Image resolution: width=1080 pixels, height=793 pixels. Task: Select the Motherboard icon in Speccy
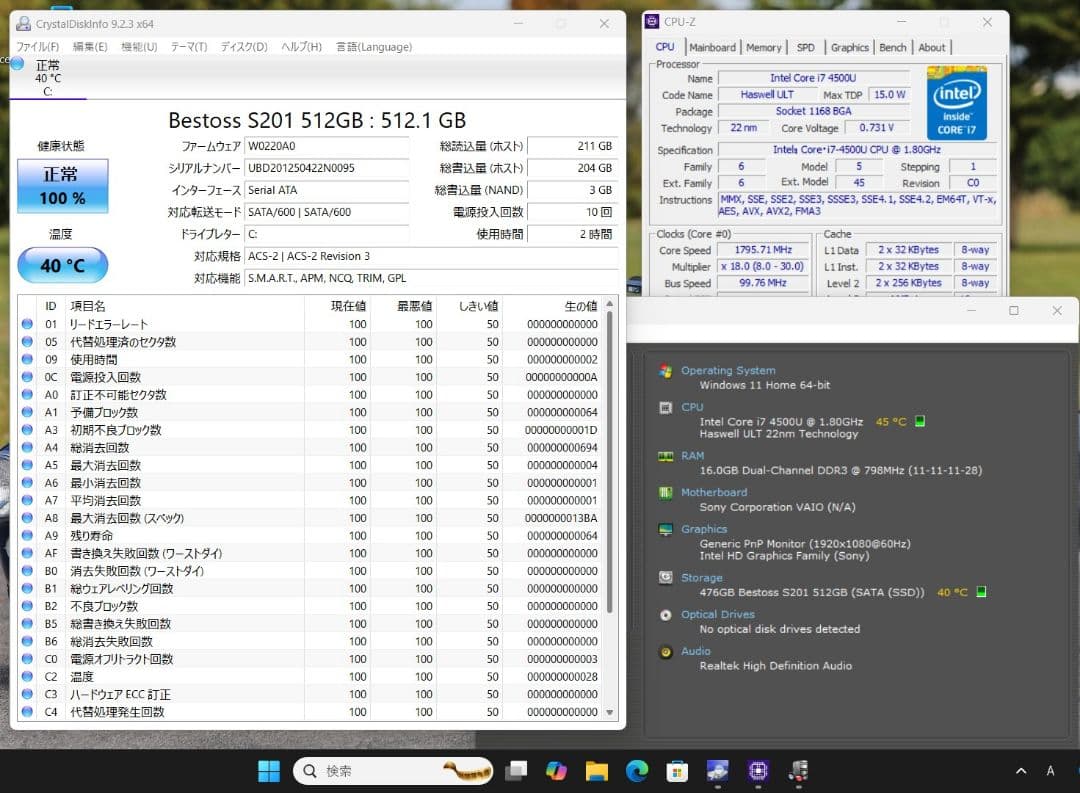pyautogui.click(x=665, y=492)
